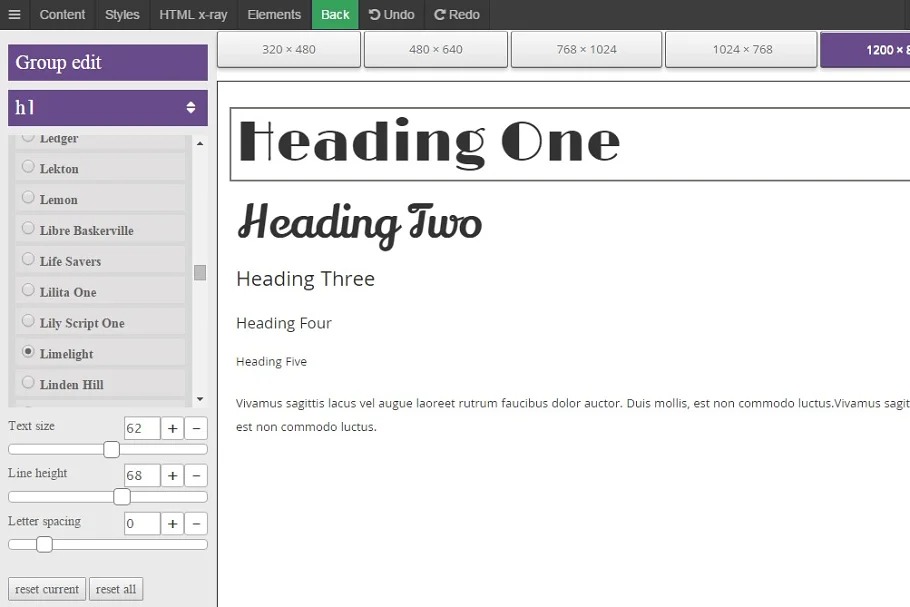Click the Text size slider handle
The width and height of the screenshot is (910, 607).
111,450
